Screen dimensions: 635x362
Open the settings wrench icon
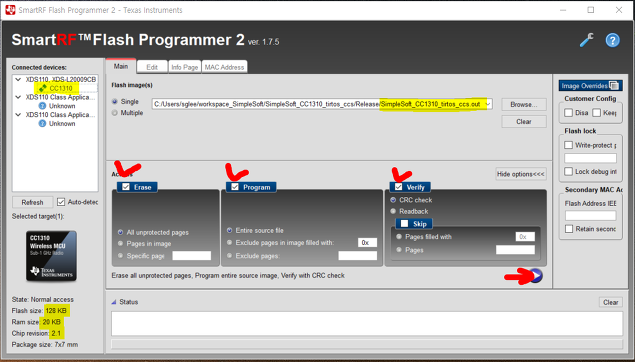point(586,40)
